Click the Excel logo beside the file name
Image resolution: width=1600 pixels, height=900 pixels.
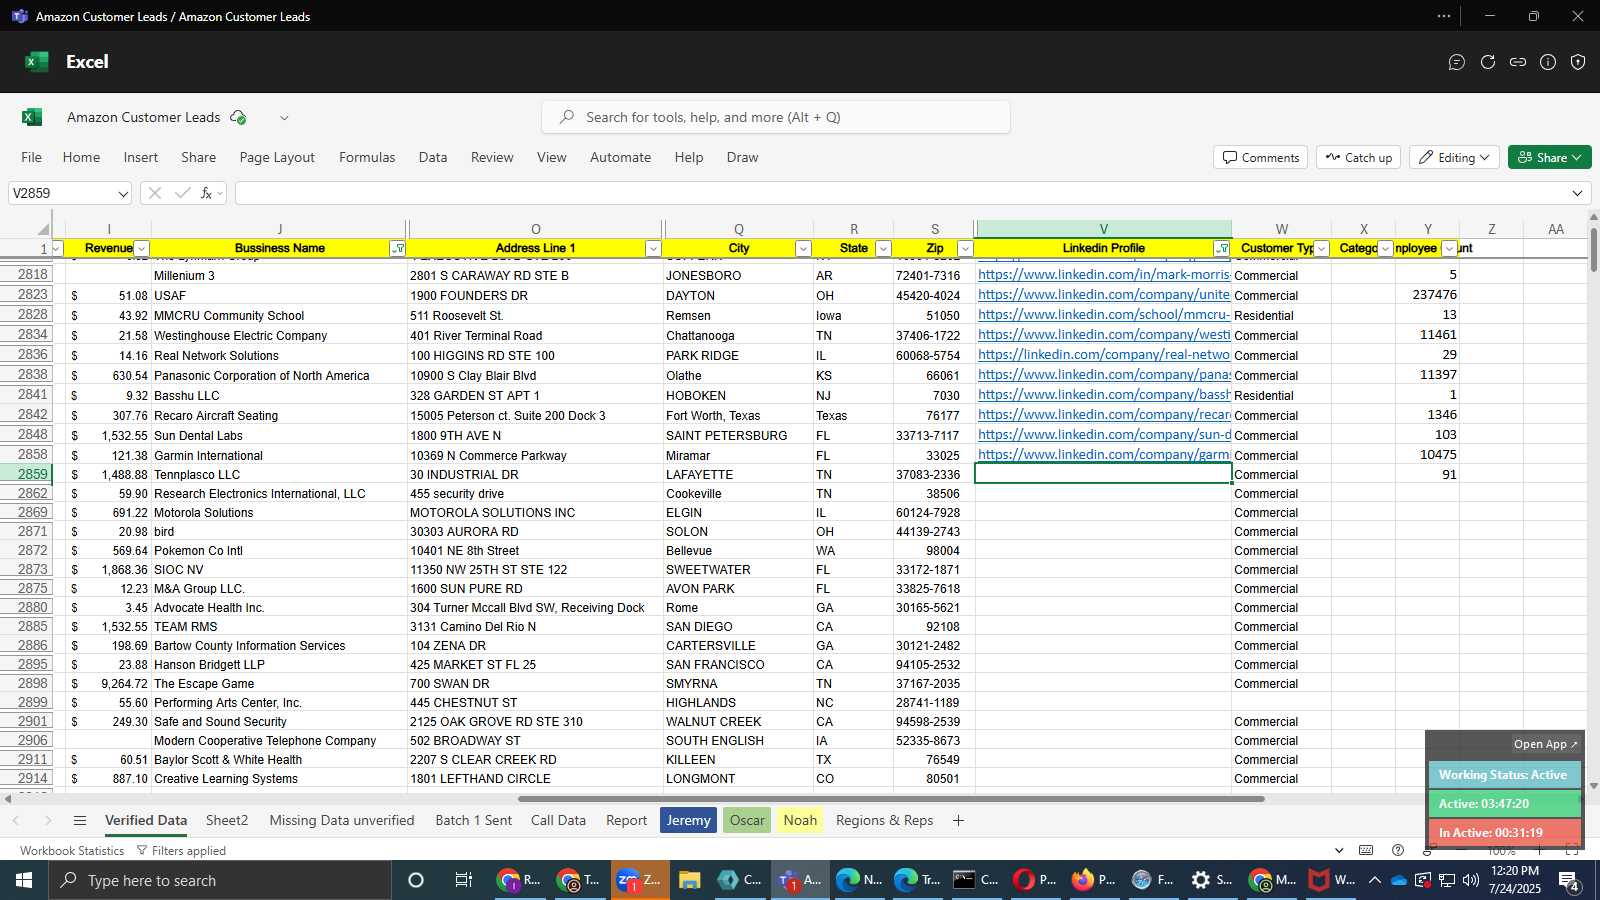[x=32, y=117]
